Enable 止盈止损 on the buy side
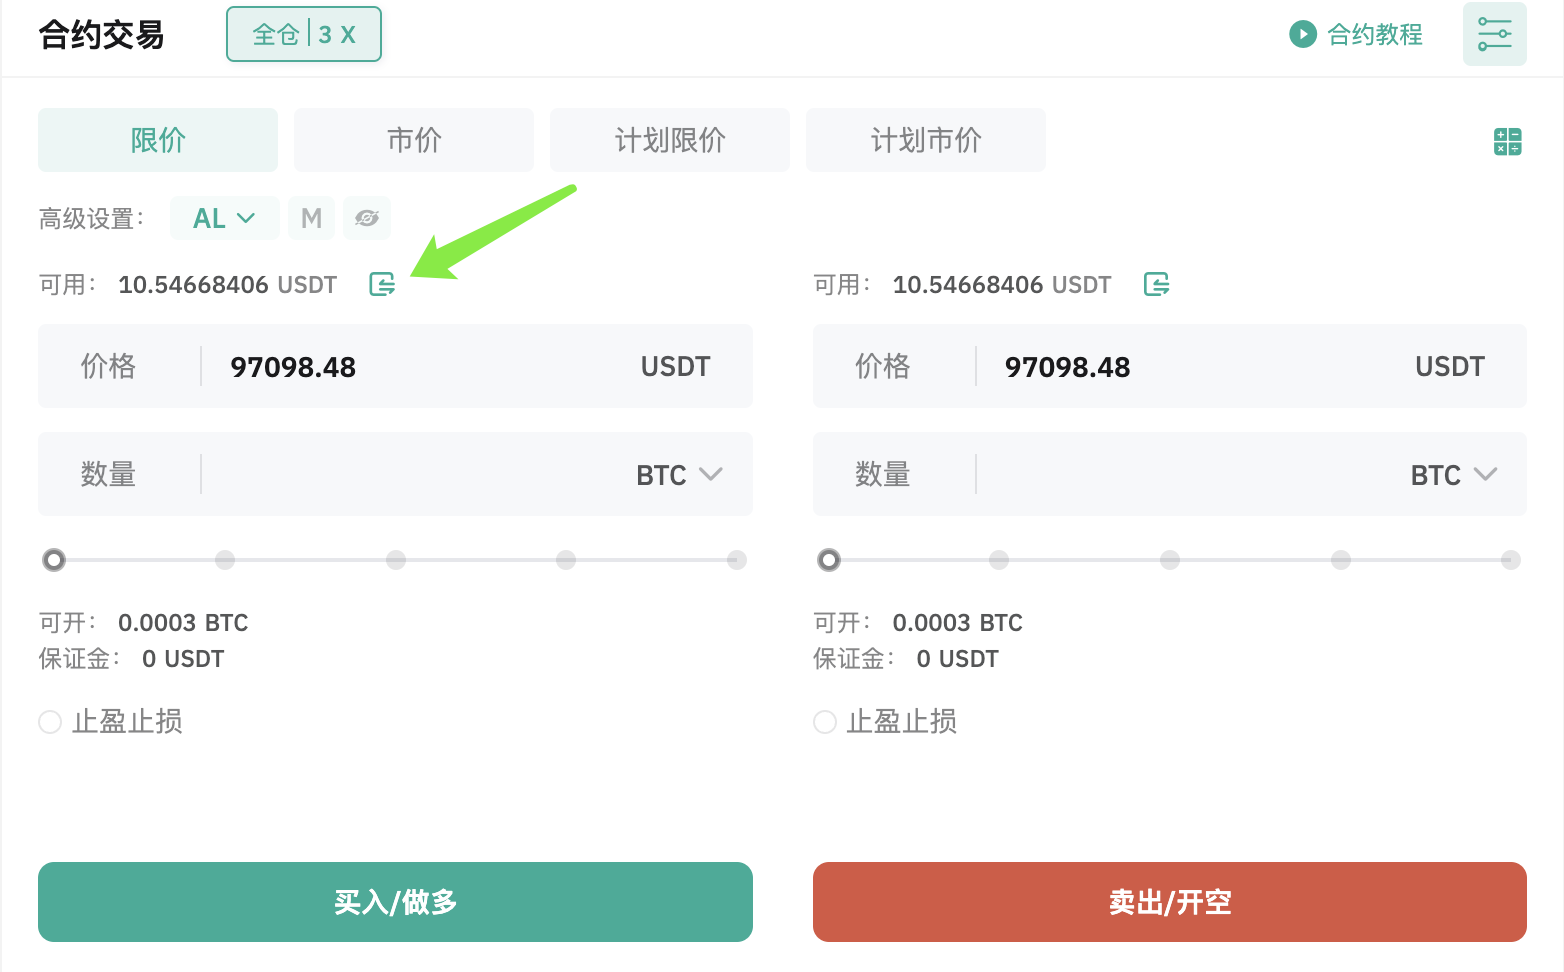 [x=50, y=722]
